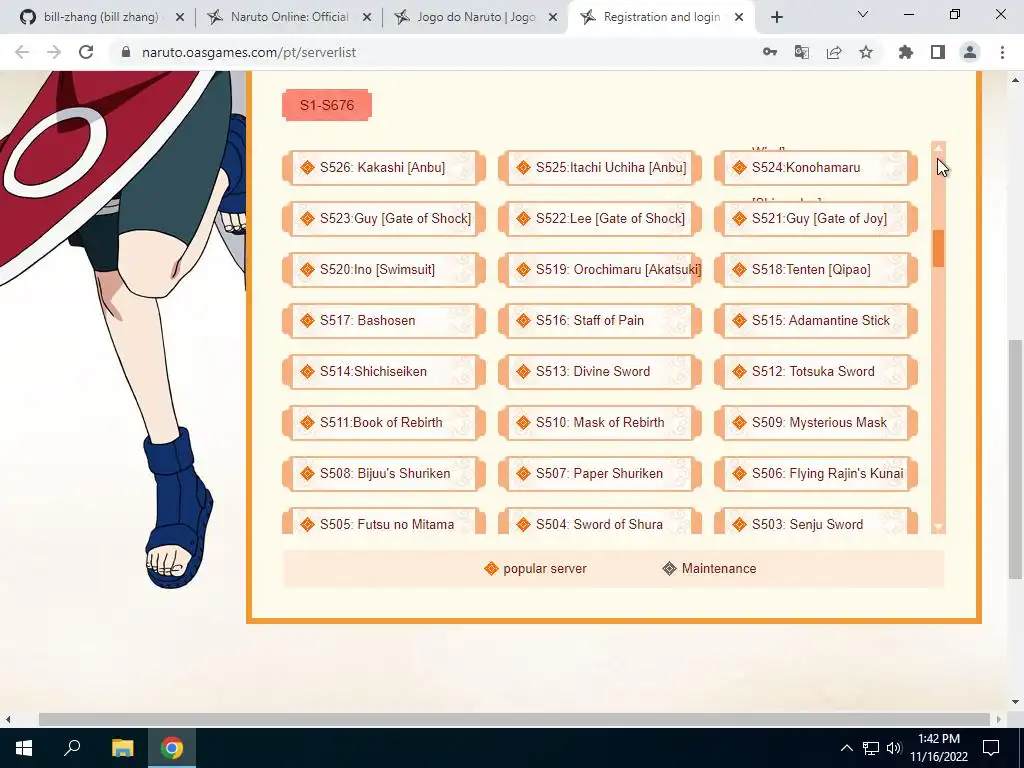Click the Google Translate icon
Viewport: 1024px width, 768px height.
[x=802, y=52]
